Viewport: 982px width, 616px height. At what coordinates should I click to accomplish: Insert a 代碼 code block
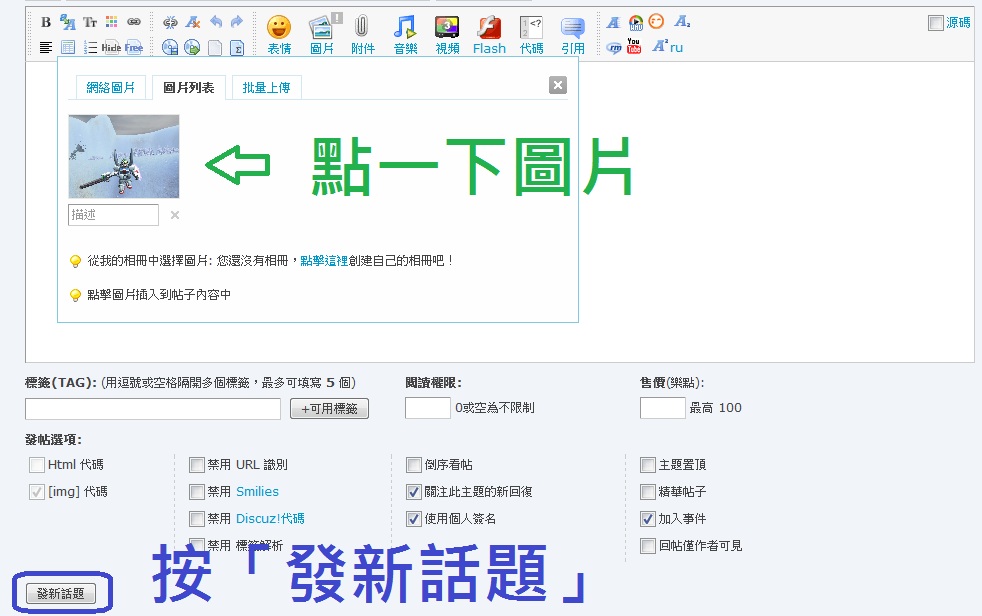(x=532, y=35)
